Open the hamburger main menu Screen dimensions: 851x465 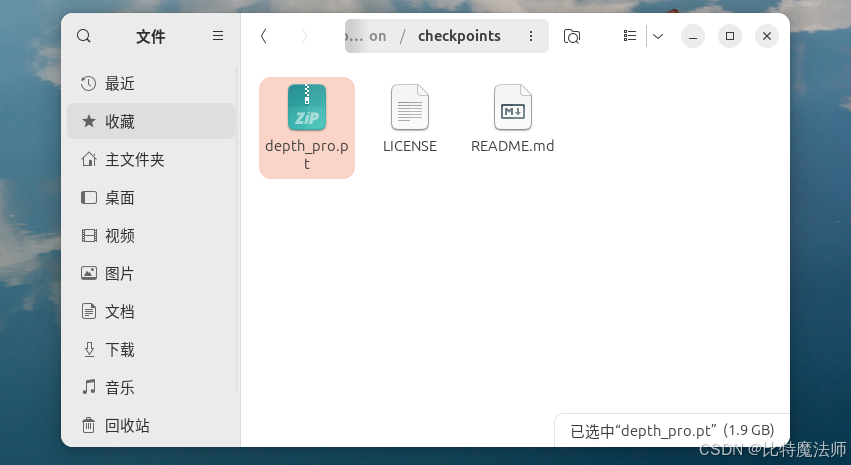pyautogui.click(x=218, y=36)
